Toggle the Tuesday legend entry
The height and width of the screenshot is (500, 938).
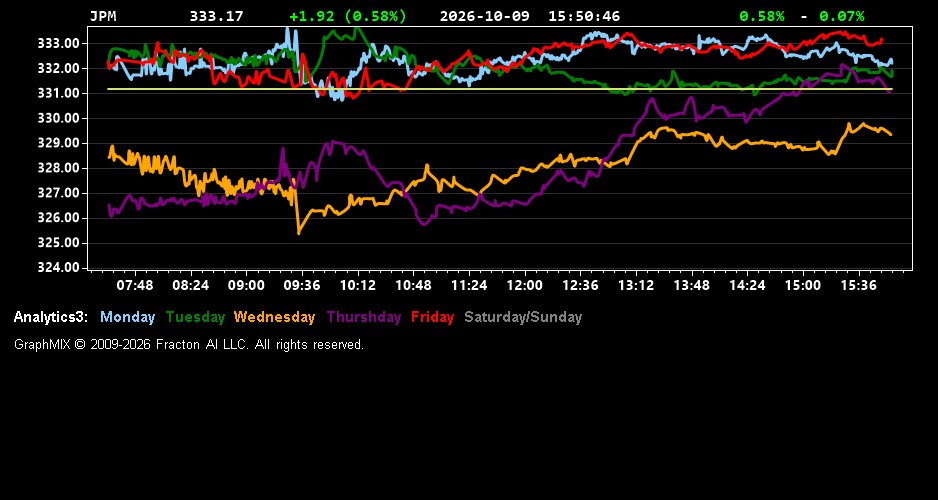(195, 318)
